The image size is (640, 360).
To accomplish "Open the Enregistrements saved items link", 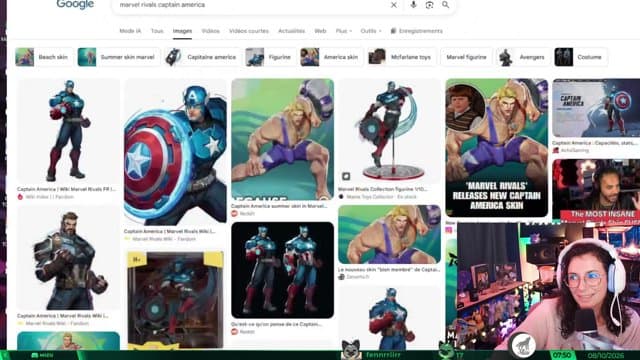I will click(416, 31).
